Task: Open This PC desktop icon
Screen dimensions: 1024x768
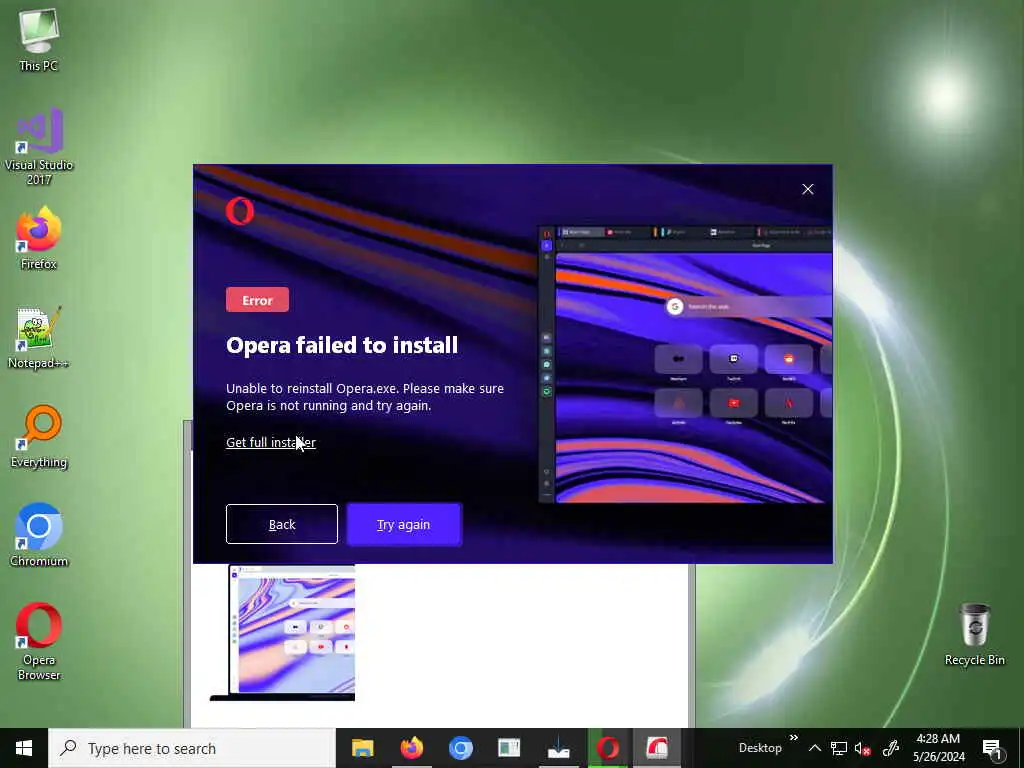Action: (x=39, y=39)
